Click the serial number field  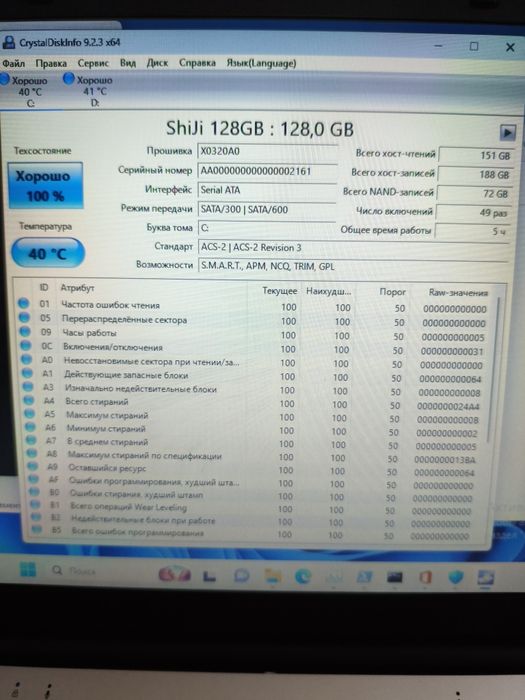pyautogui.click(x=267, y=171)
